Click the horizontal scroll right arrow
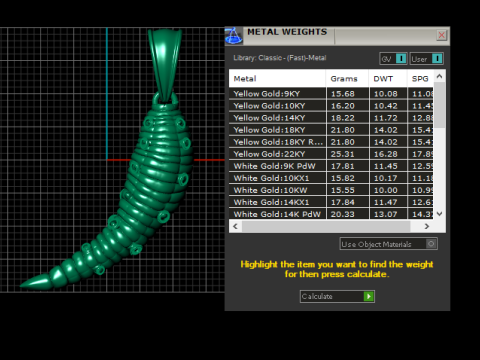The width and height of the screenshot is (480, 360). (427, 226)
